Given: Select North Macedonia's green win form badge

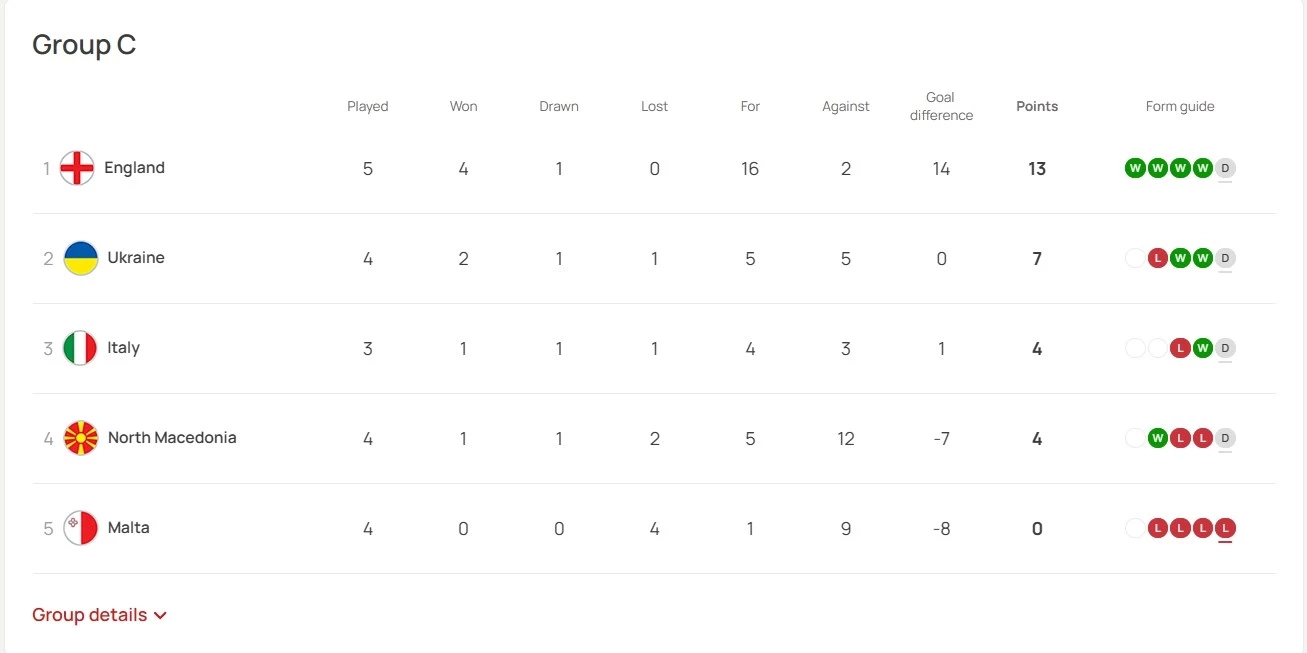Looking at the screenshot, I should [1158, 438].
